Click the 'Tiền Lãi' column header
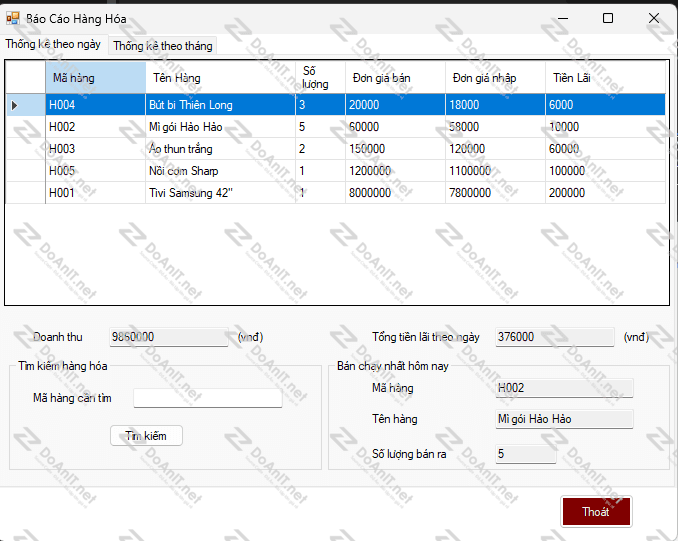Image resolution: width=678 pixels, height=541 pixels. point(604,78)
